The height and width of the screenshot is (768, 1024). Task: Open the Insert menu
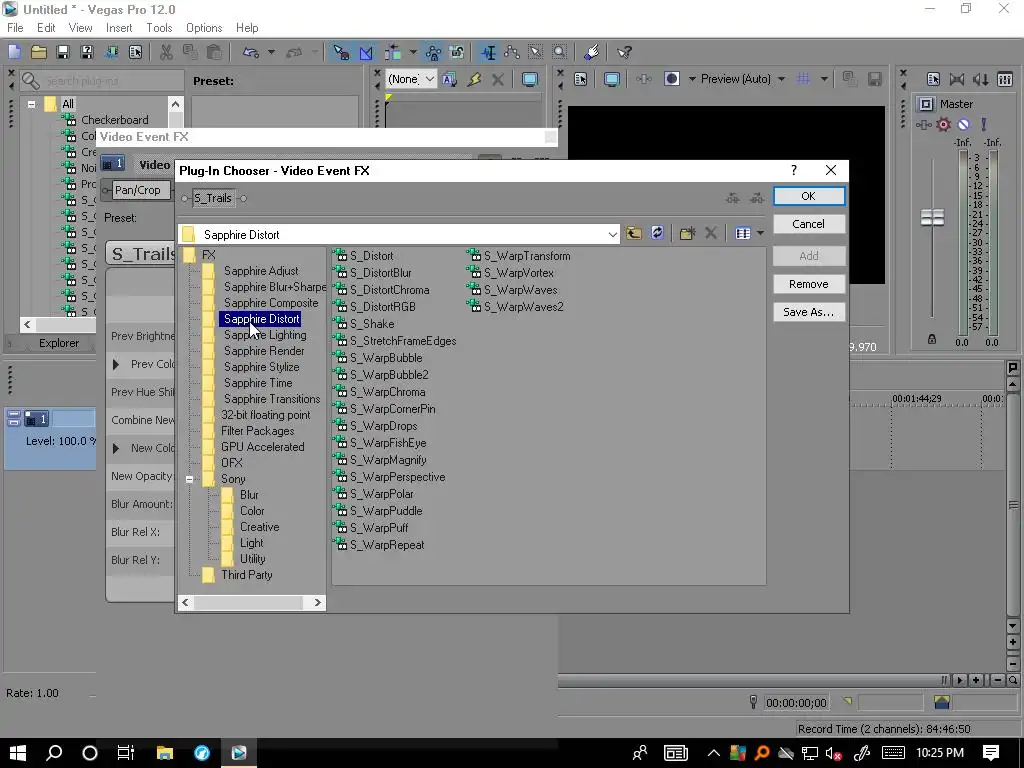pyautogui.click(x=119, y=27)
